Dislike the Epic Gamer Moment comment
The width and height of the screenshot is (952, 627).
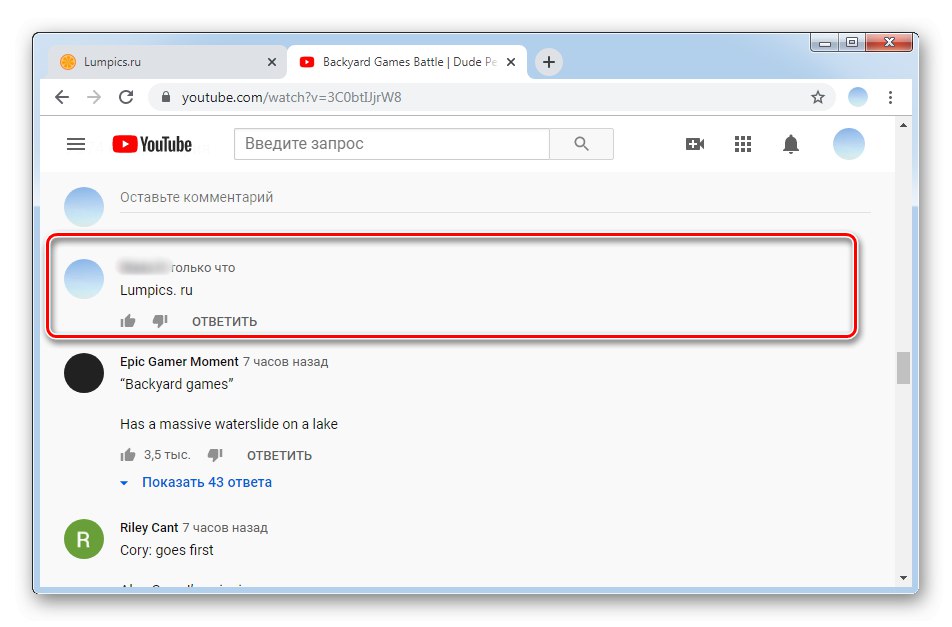[214, 454]
